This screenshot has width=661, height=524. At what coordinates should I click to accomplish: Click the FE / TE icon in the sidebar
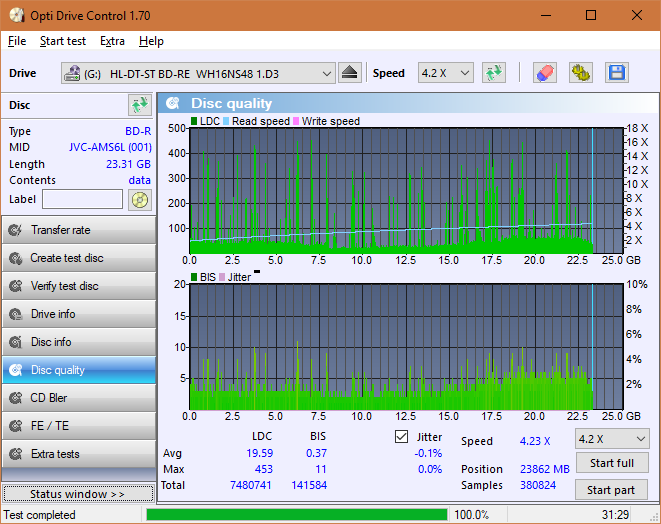coord(16,426)
